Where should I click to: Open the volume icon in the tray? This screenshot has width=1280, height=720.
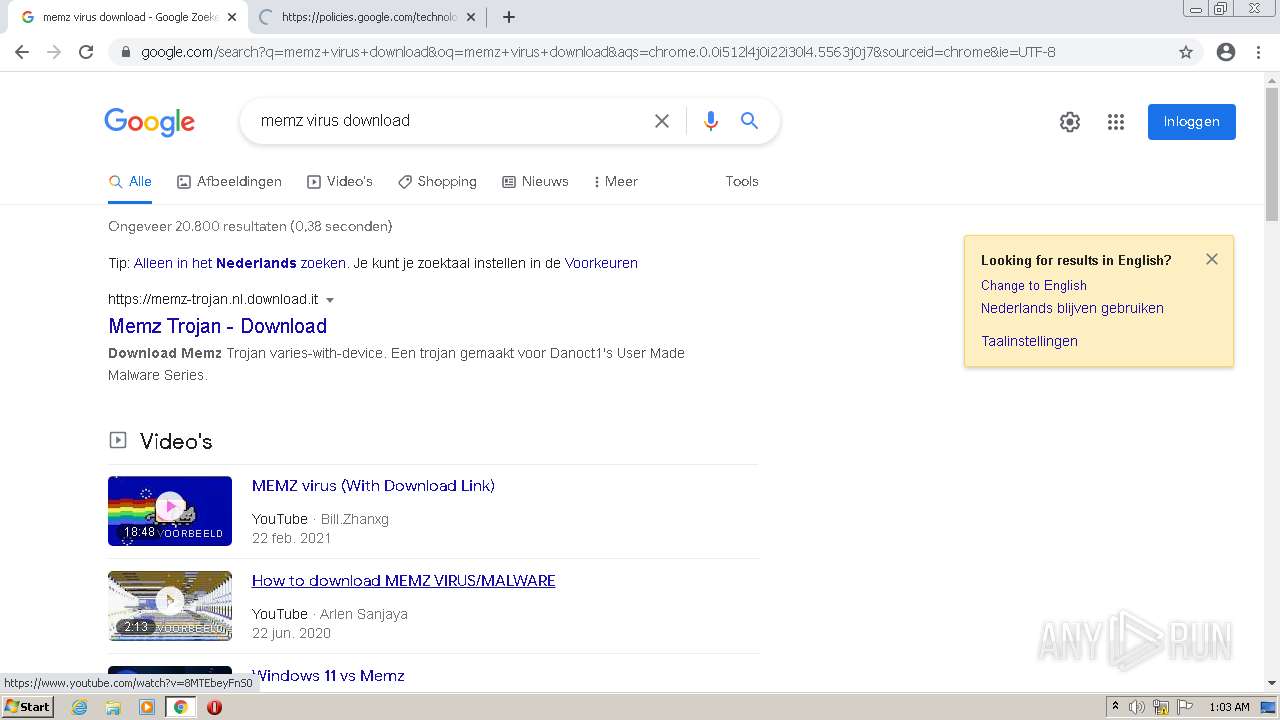[x=1137, y=707]
